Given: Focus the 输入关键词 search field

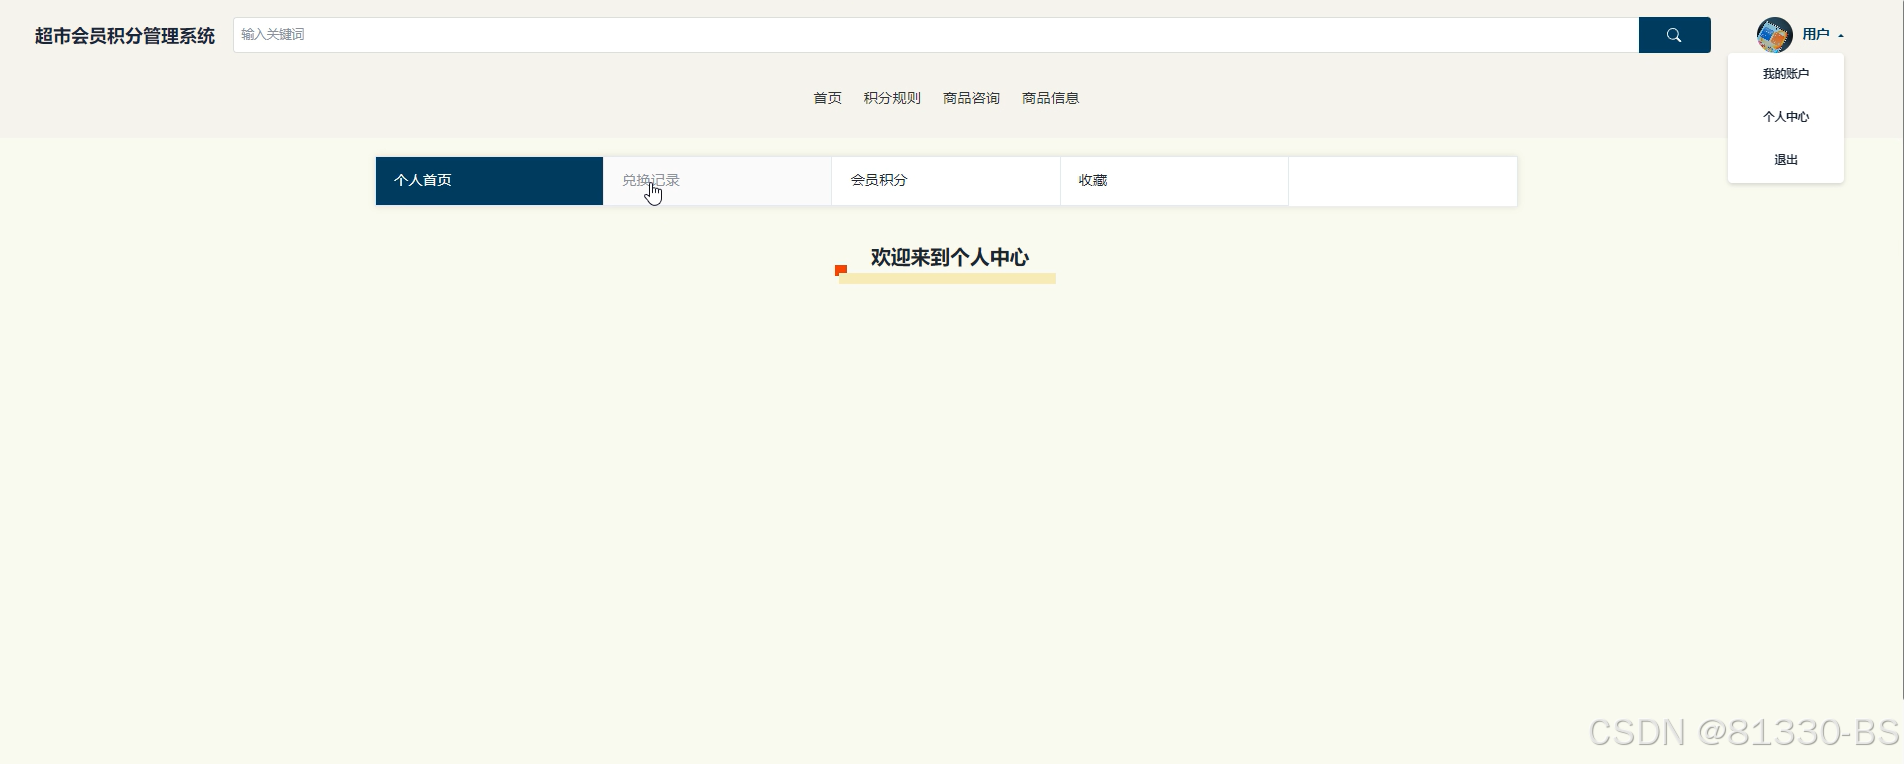Looking at the screenshot, I should coord(935,35).
